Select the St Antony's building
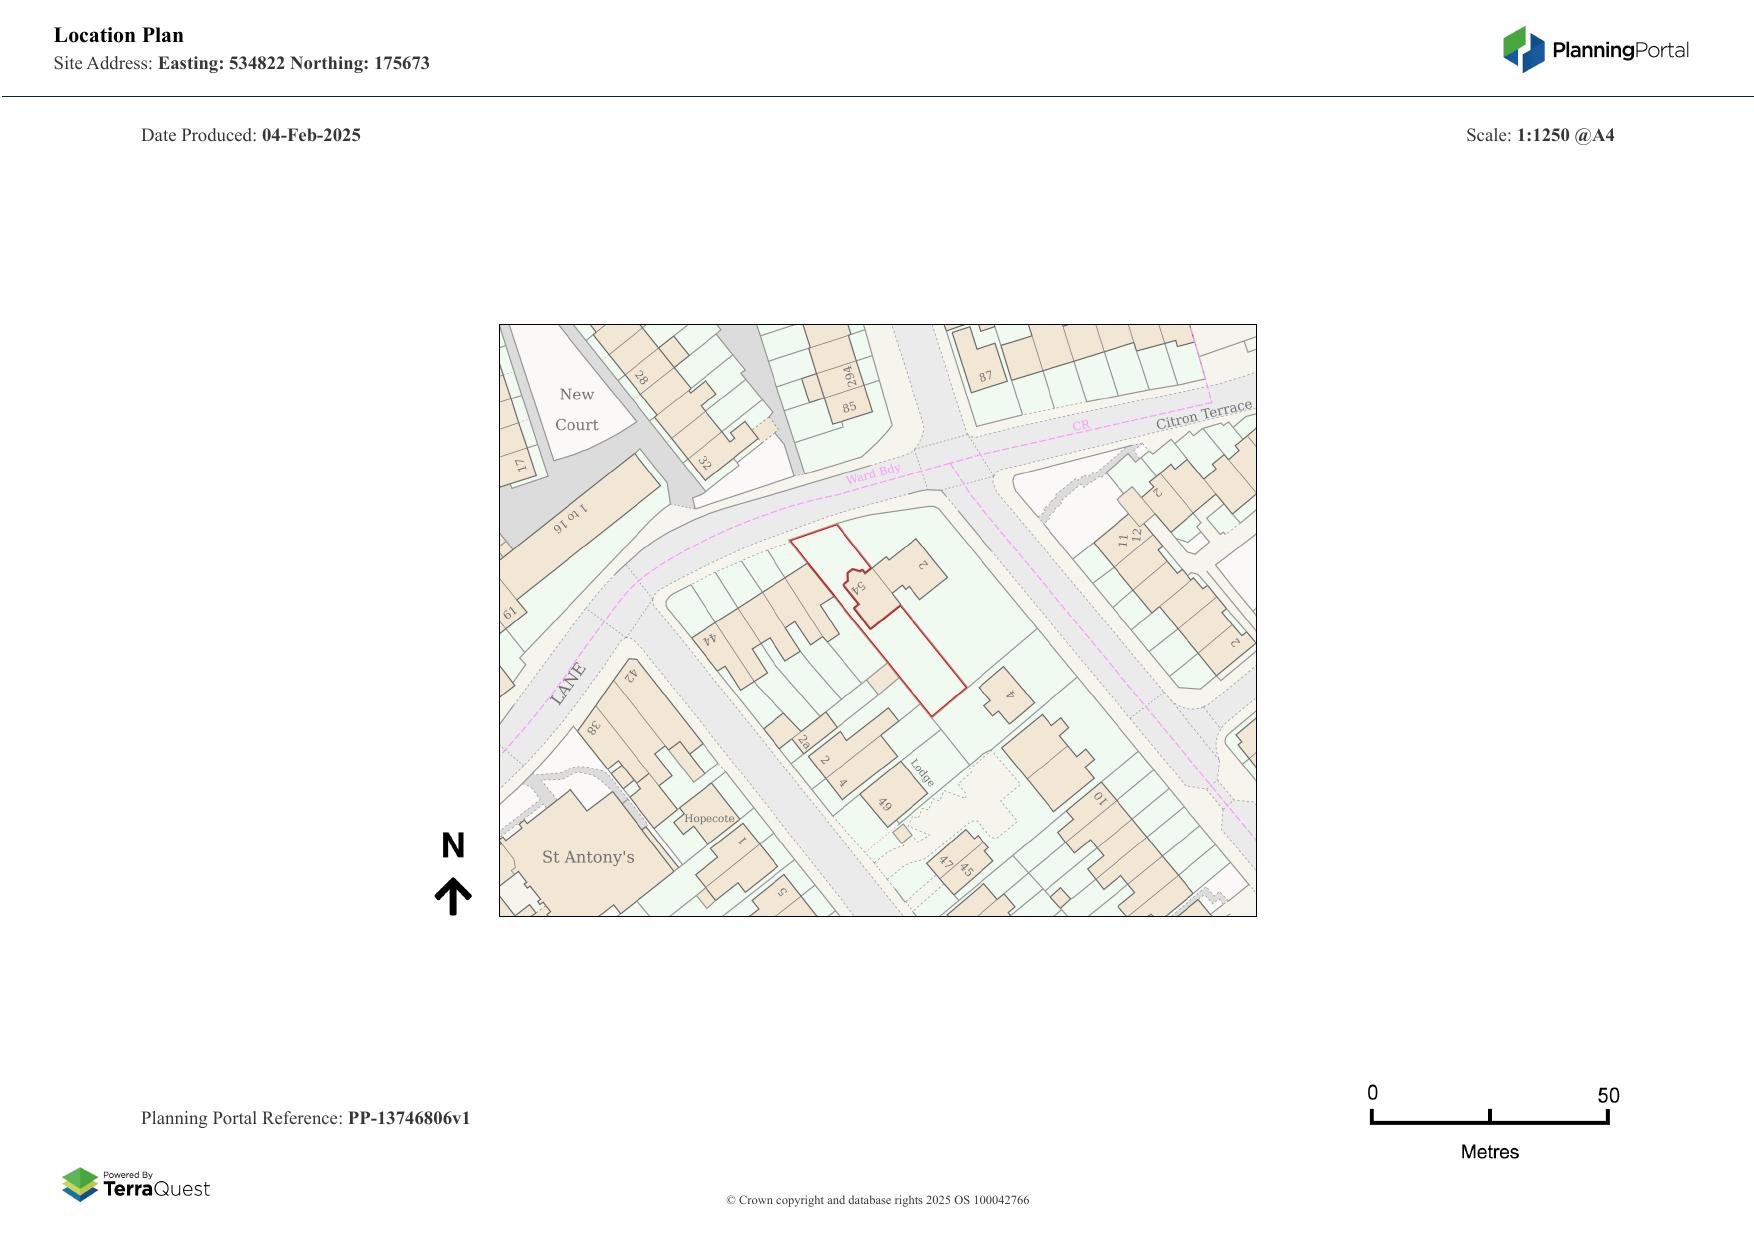This screenshot has height=1241, width=1754. point(588,857)
